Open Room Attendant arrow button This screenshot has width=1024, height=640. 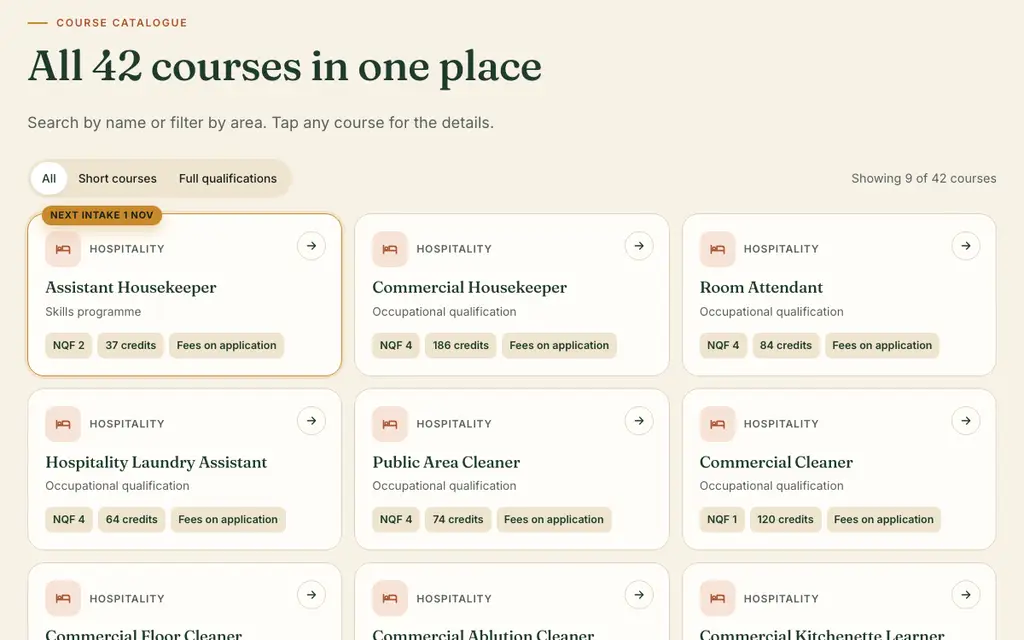(966, 246)
